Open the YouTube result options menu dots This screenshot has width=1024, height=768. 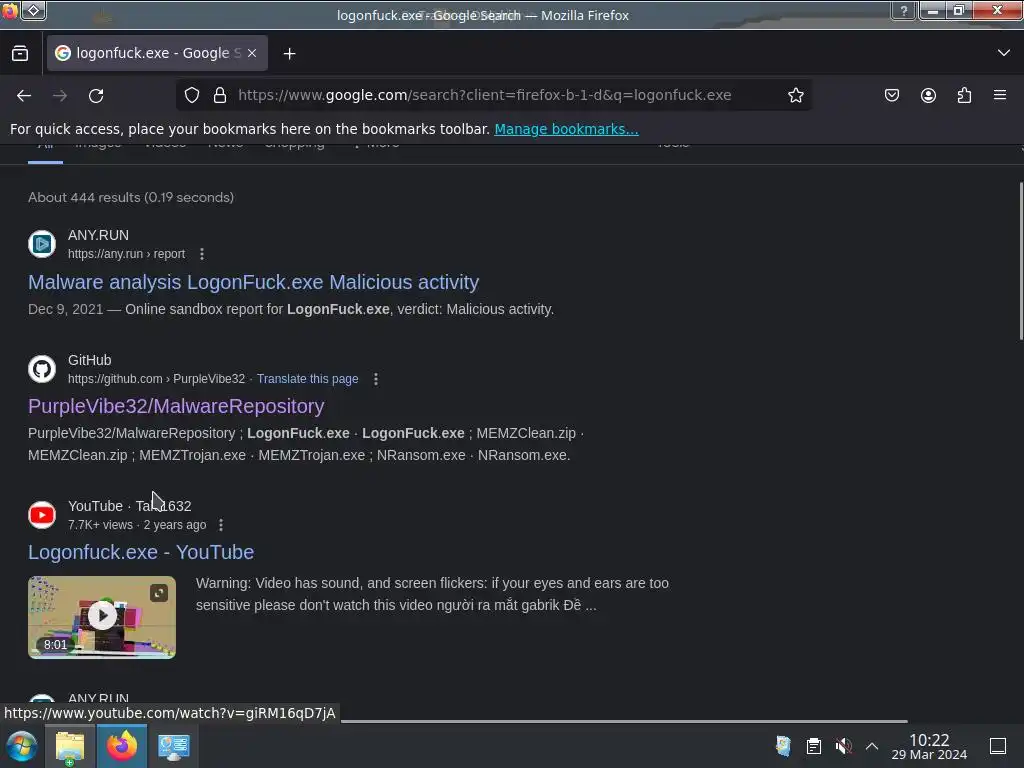click(221, 525)
